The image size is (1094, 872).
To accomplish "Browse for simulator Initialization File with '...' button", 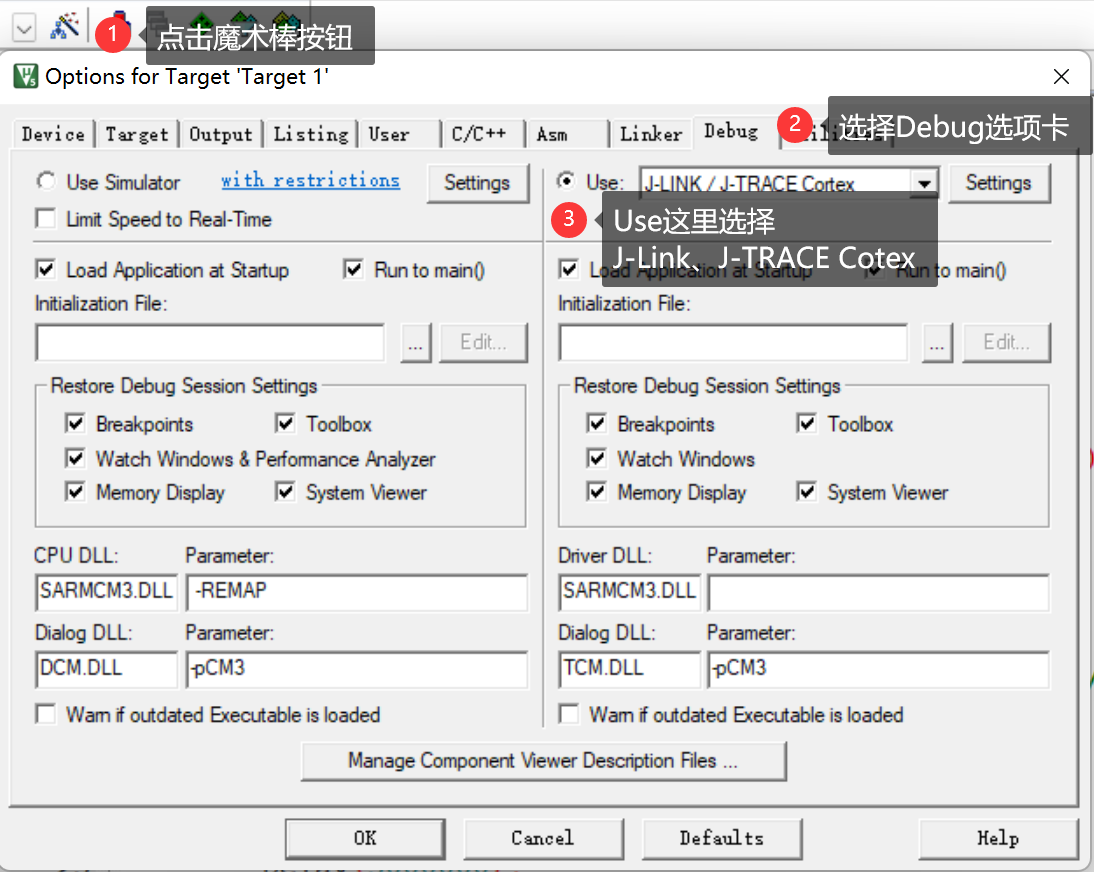I will pos(417,342).
